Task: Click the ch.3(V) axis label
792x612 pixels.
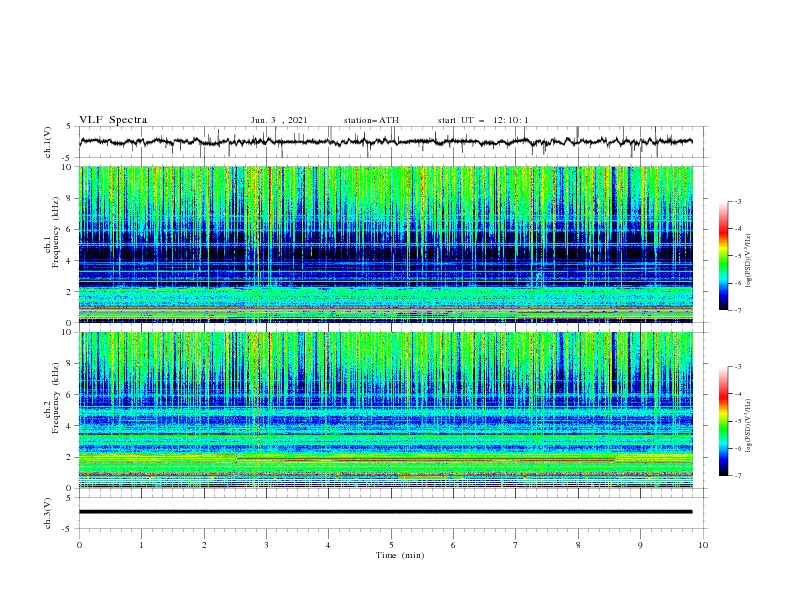Action: [48, 513]
